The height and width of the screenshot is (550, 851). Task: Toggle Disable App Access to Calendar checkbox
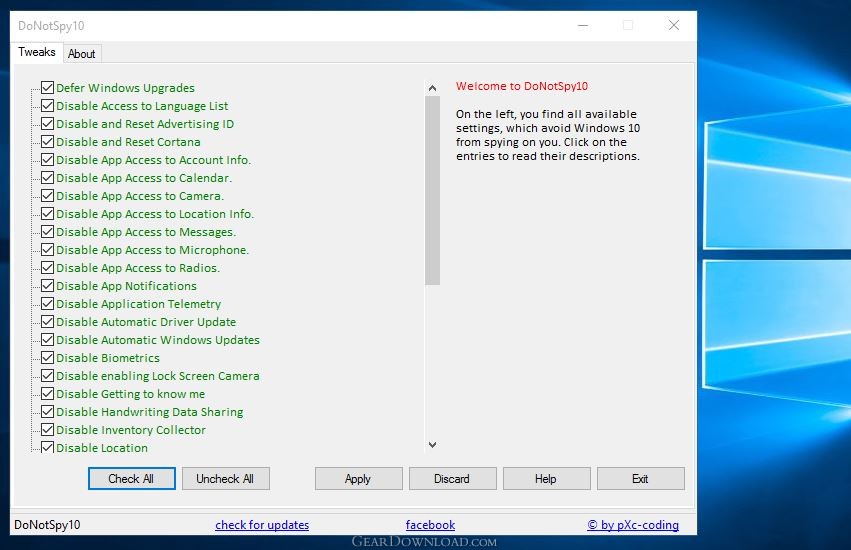click(x=48, y=177)
